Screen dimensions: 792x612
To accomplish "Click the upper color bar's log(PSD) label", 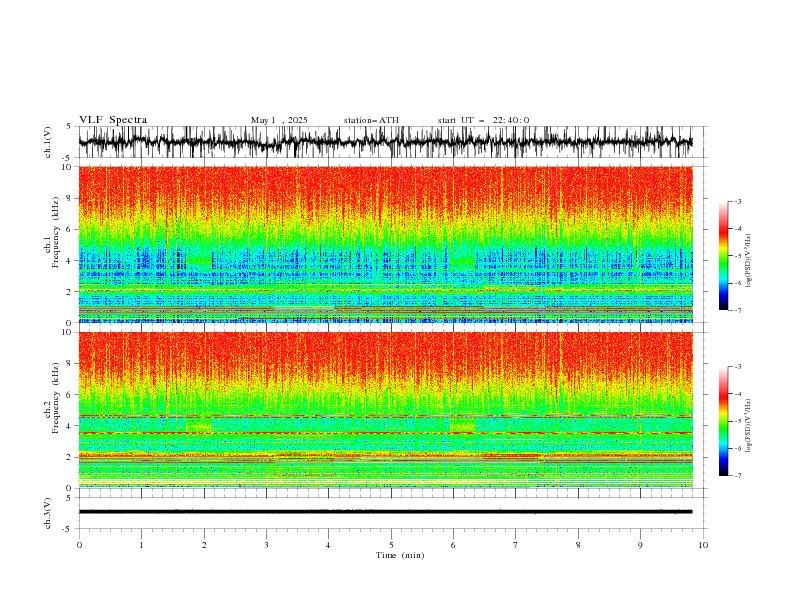I will (x=749, y=261).
